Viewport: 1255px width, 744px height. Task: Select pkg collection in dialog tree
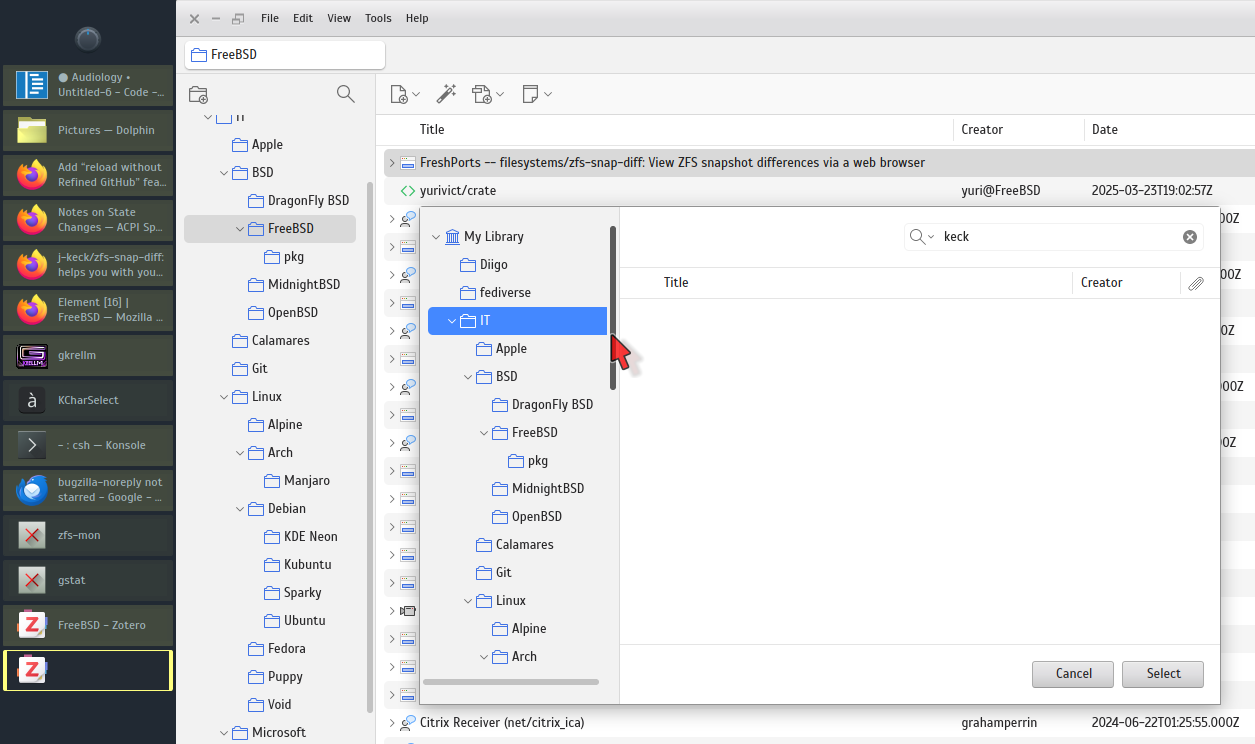(528, 461)
